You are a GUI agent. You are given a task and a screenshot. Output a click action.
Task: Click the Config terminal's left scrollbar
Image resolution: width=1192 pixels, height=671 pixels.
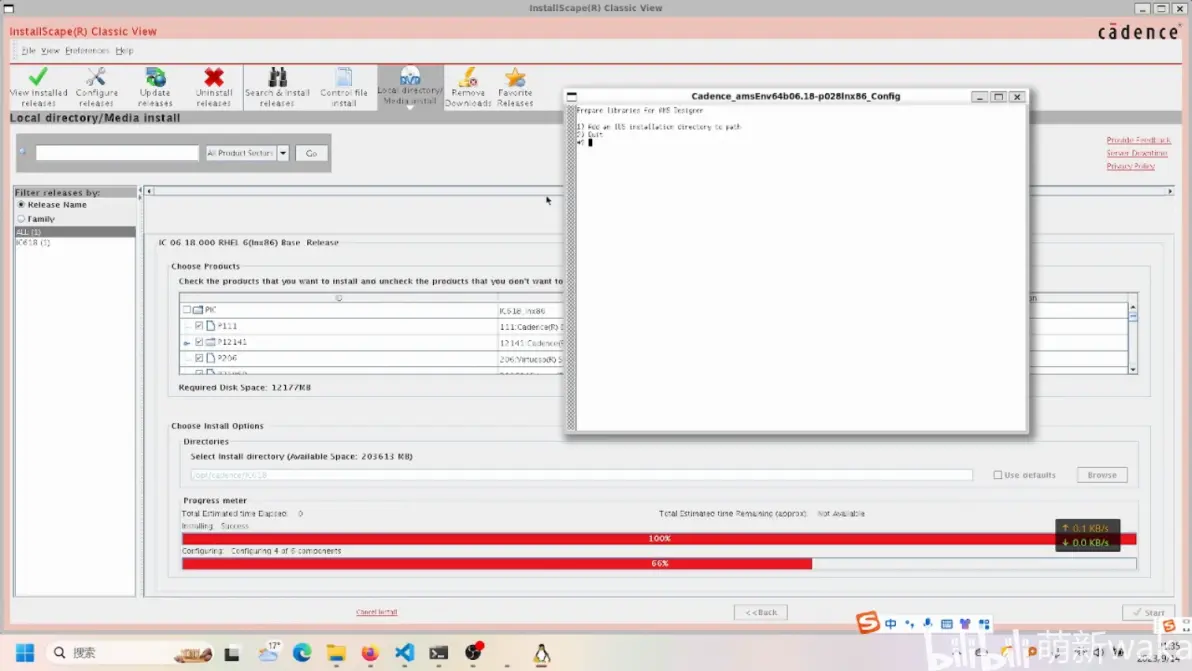click(x=572, y=267)
